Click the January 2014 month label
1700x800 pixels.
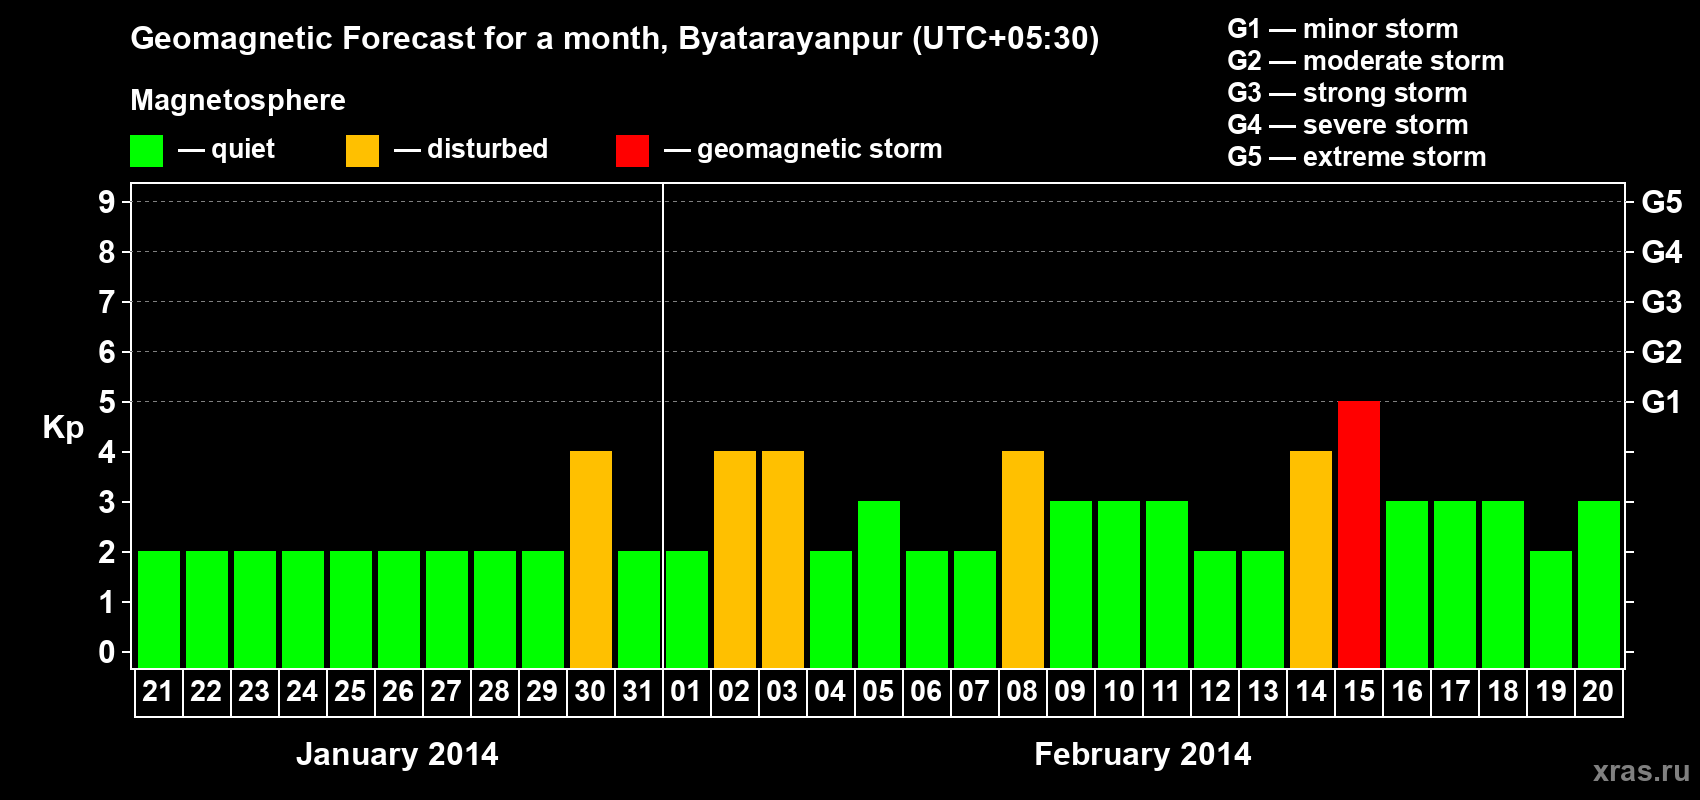point(397,754)
